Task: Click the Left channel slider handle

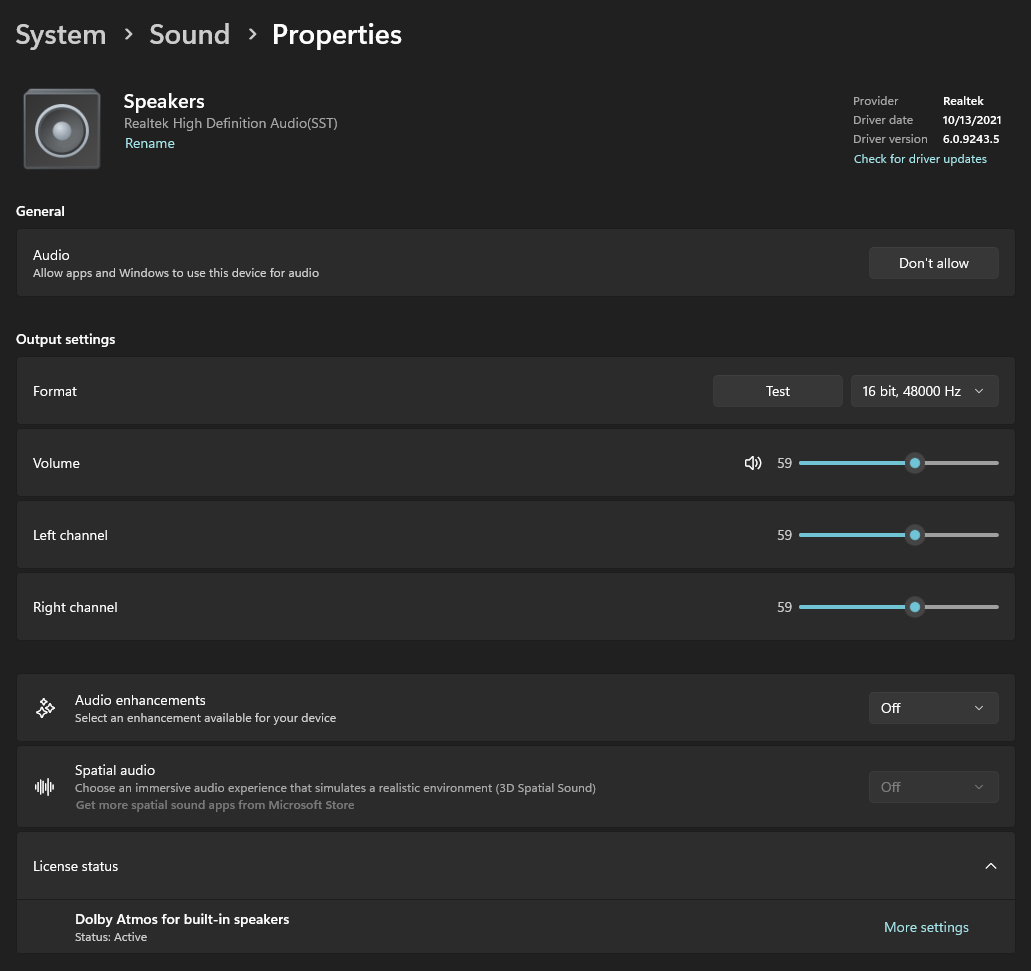Action: [914, 535]
